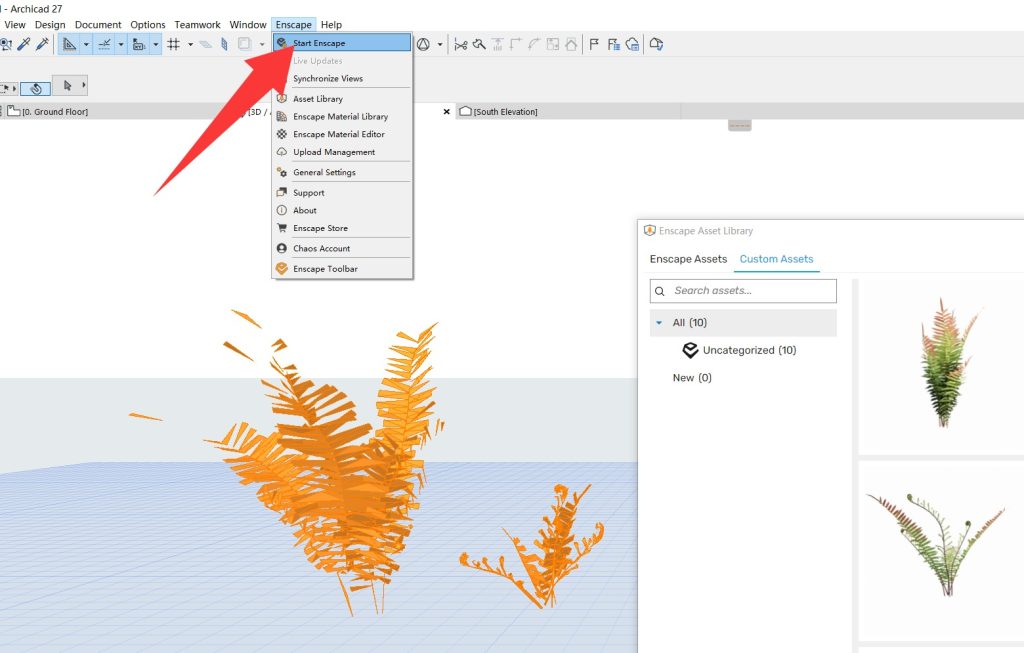Click the scissors trim tool icon
Screen dimensions: 1024x653
(461, 44)
